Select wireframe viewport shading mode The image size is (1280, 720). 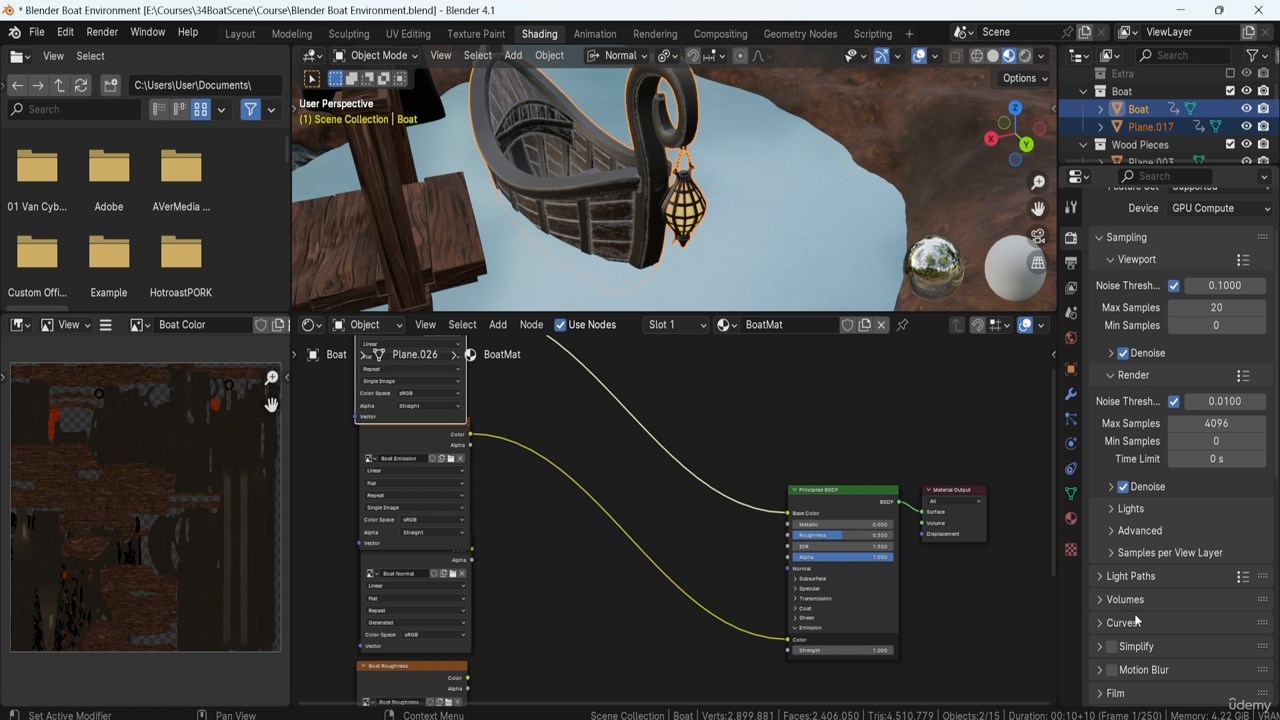coord(977,56)
